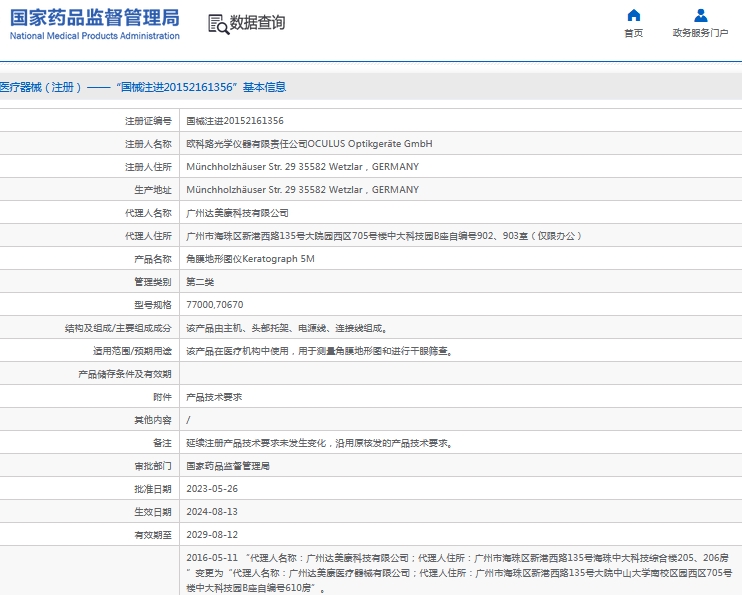Image resolution: width=742 pixels, height=595 pixels.
Task: Select effective date 2024-08-13
Action: [x=212, y=512]
